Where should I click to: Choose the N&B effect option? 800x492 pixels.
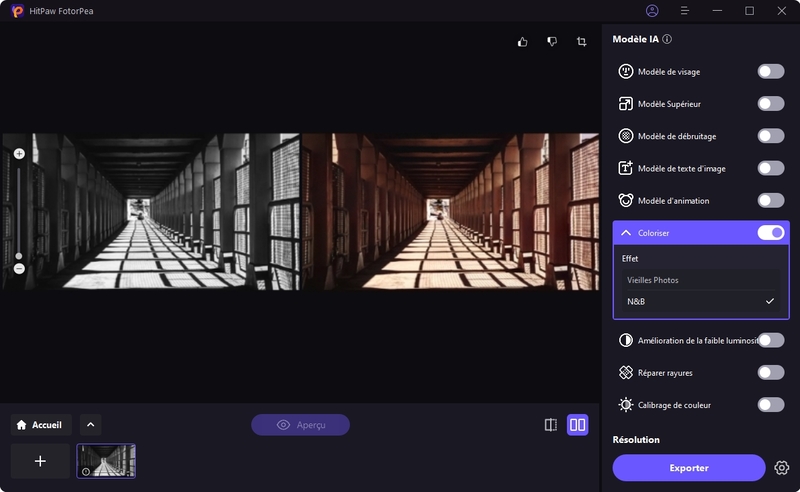coord(700,301)
